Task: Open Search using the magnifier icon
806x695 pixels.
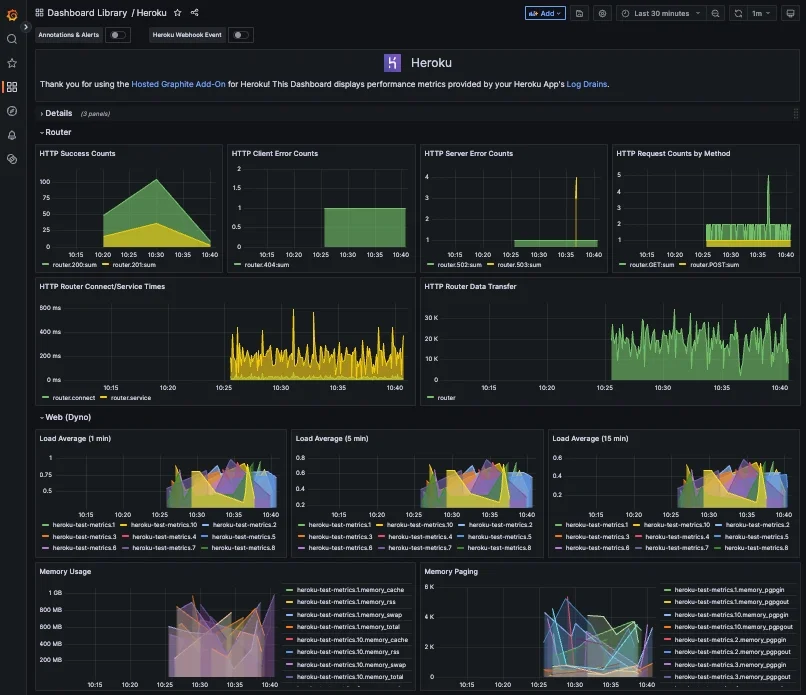Action: click(x=13, y=38)
